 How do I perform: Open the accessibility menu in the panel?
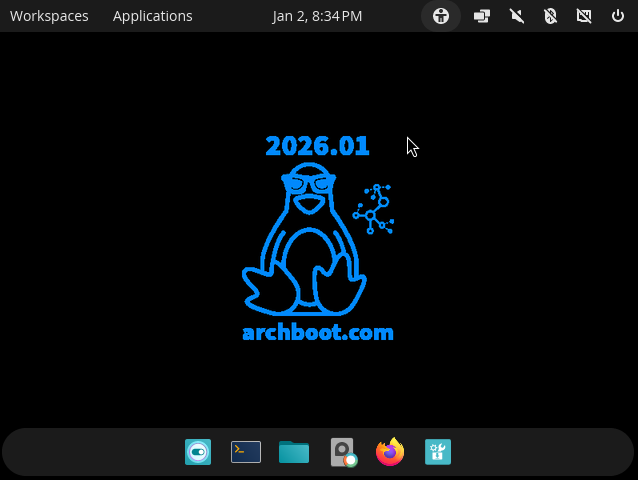pos(441,16)
